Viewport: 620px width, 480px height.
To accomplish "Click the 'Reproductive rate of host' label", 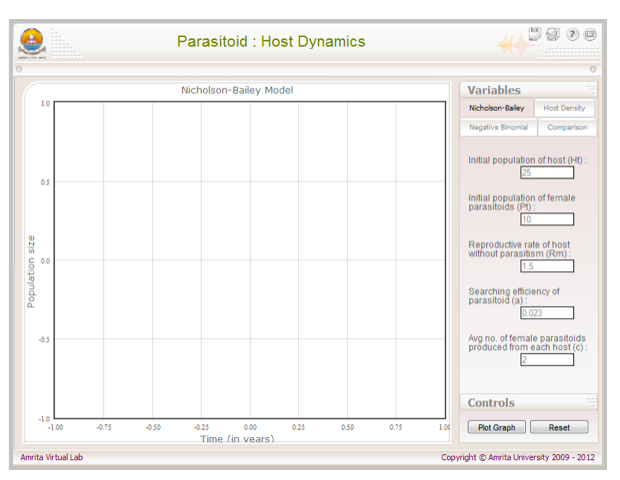I will click(x=520, y=249).
